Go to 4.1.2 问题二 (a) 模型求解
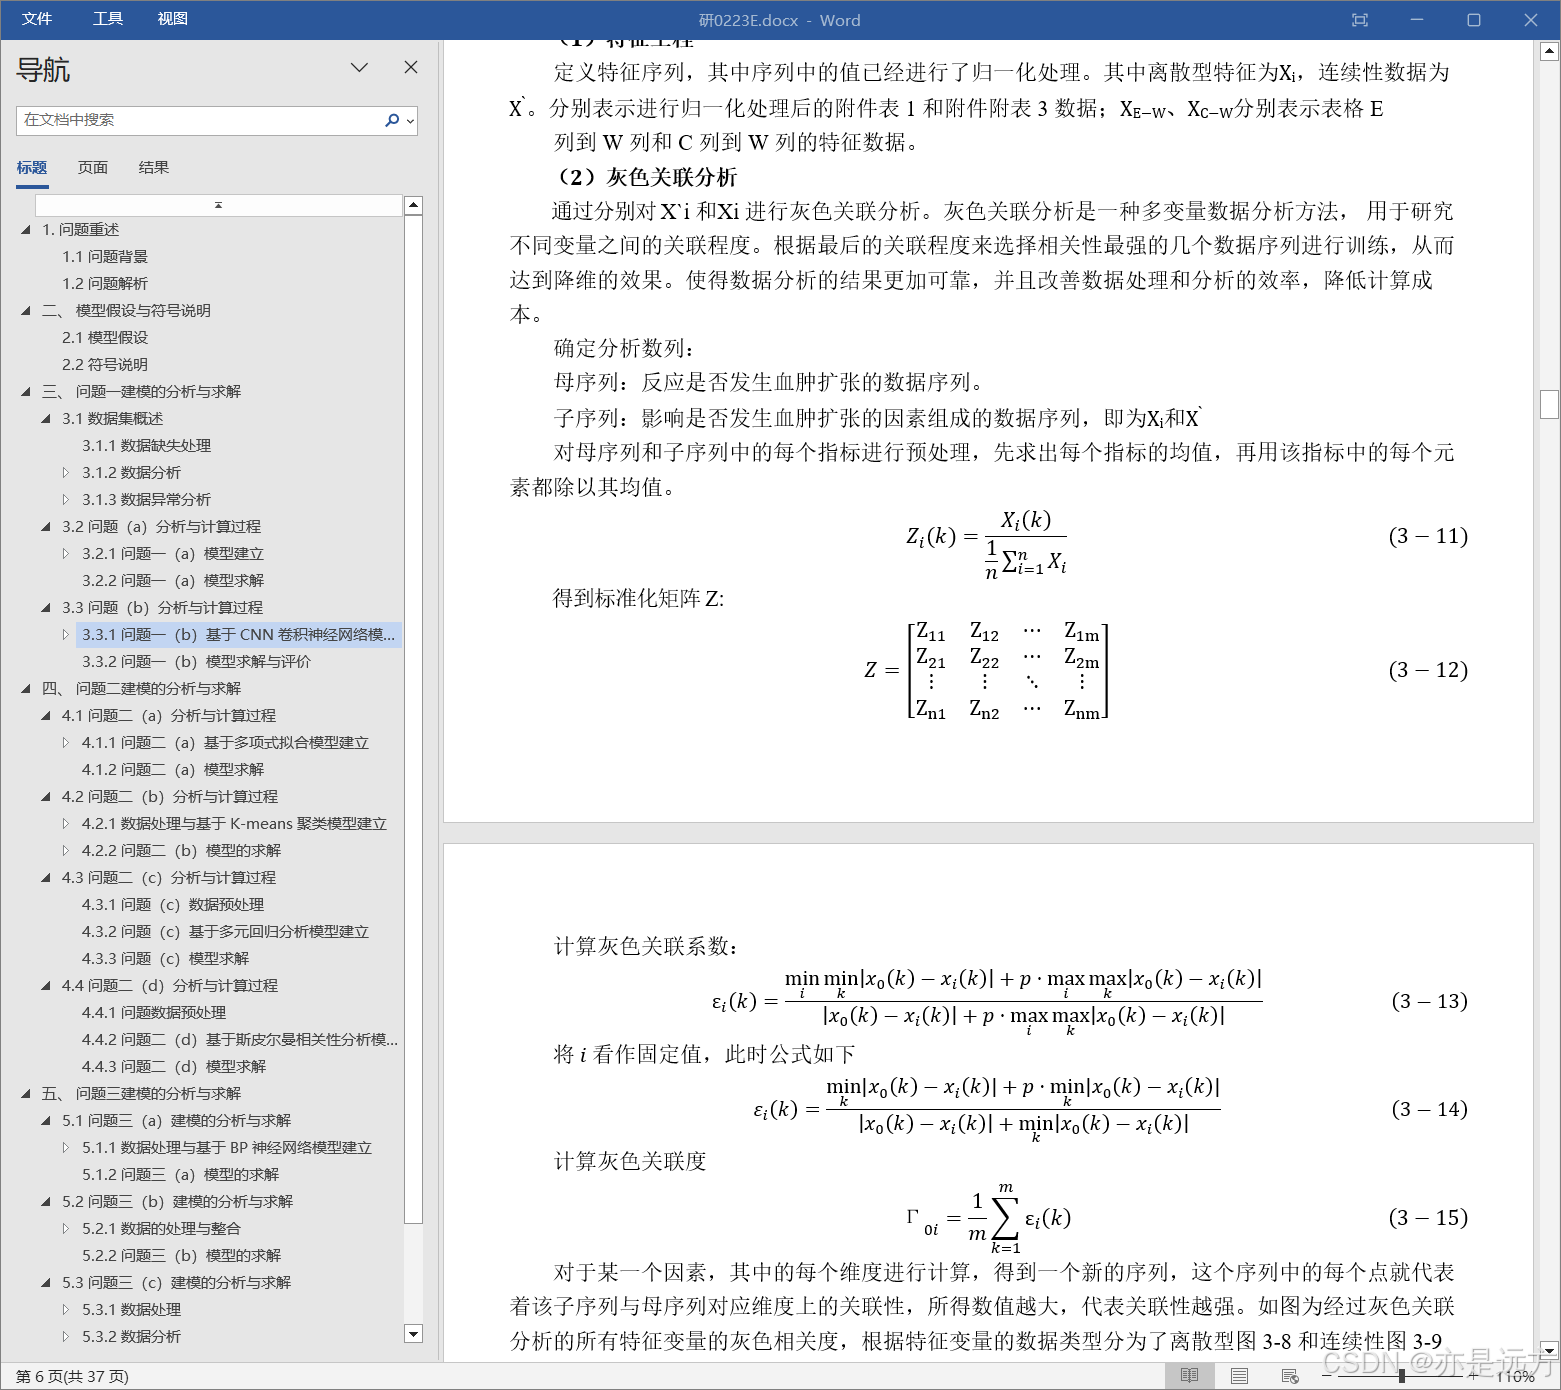Image resolution: width=1561 pixels, height=1390 pixels. pos(173,770)
